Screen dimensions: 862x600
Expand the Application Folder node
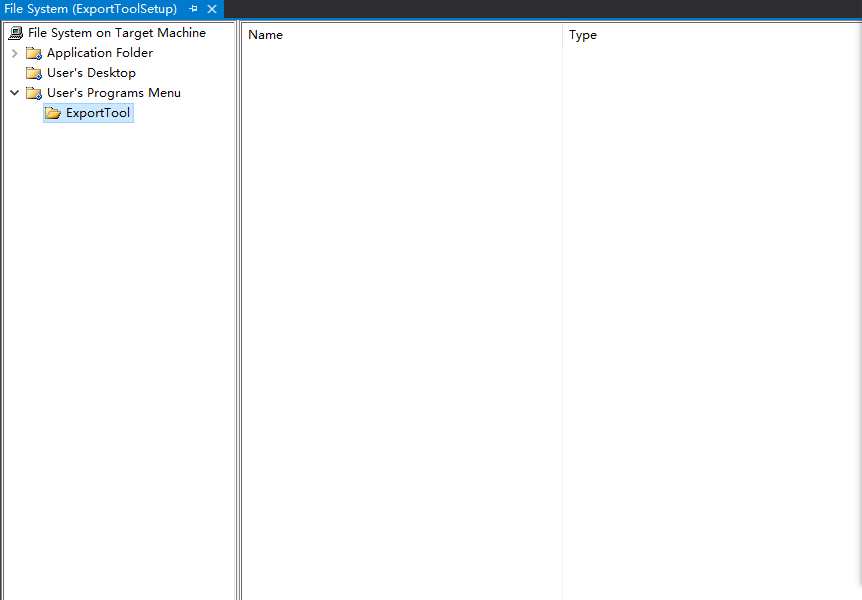pyautogui.click(x=14, y=53)
